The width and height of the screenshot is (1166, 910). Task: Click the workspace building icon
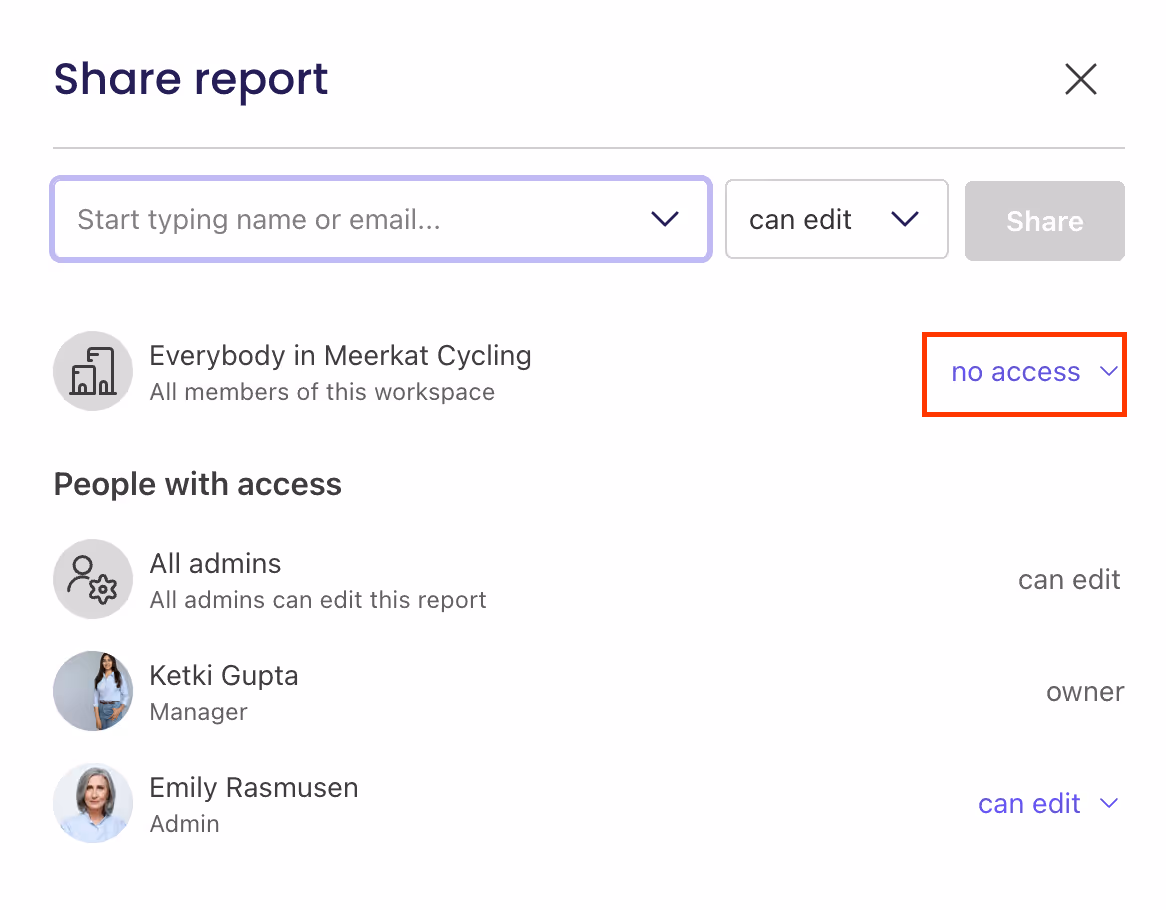[x=93, y=371]
